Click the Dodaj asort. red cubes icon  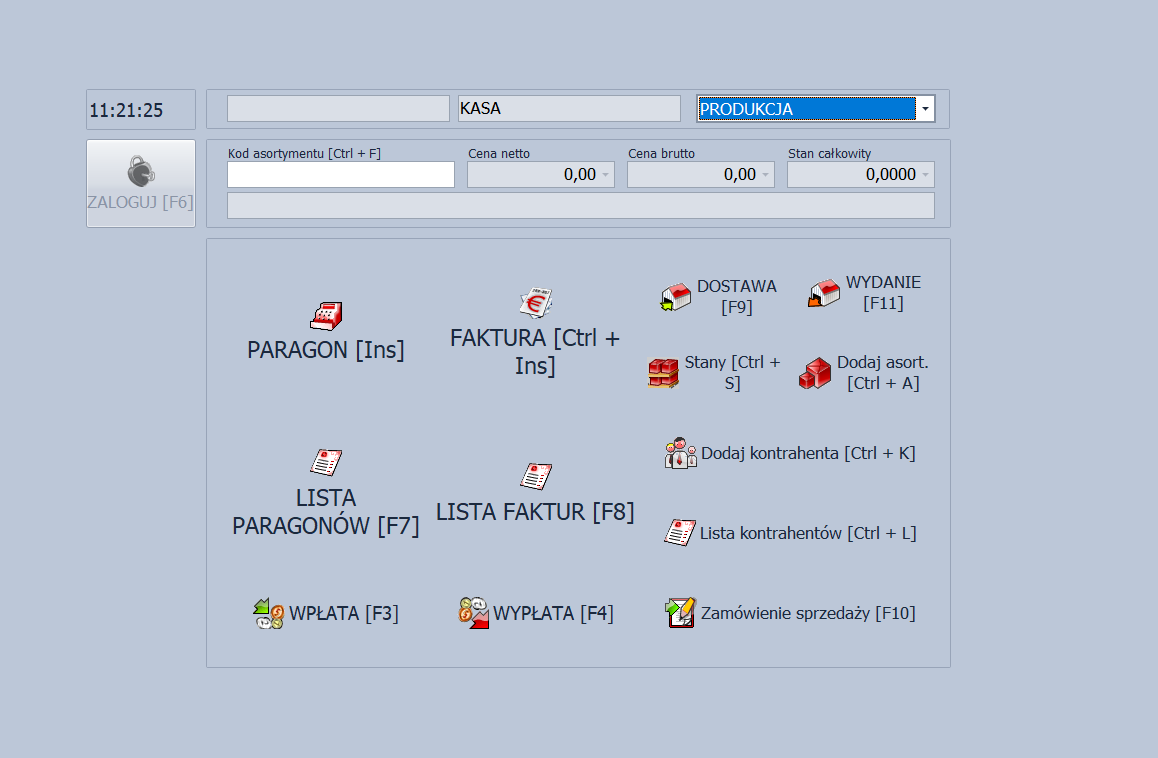[x=815, y=373]
